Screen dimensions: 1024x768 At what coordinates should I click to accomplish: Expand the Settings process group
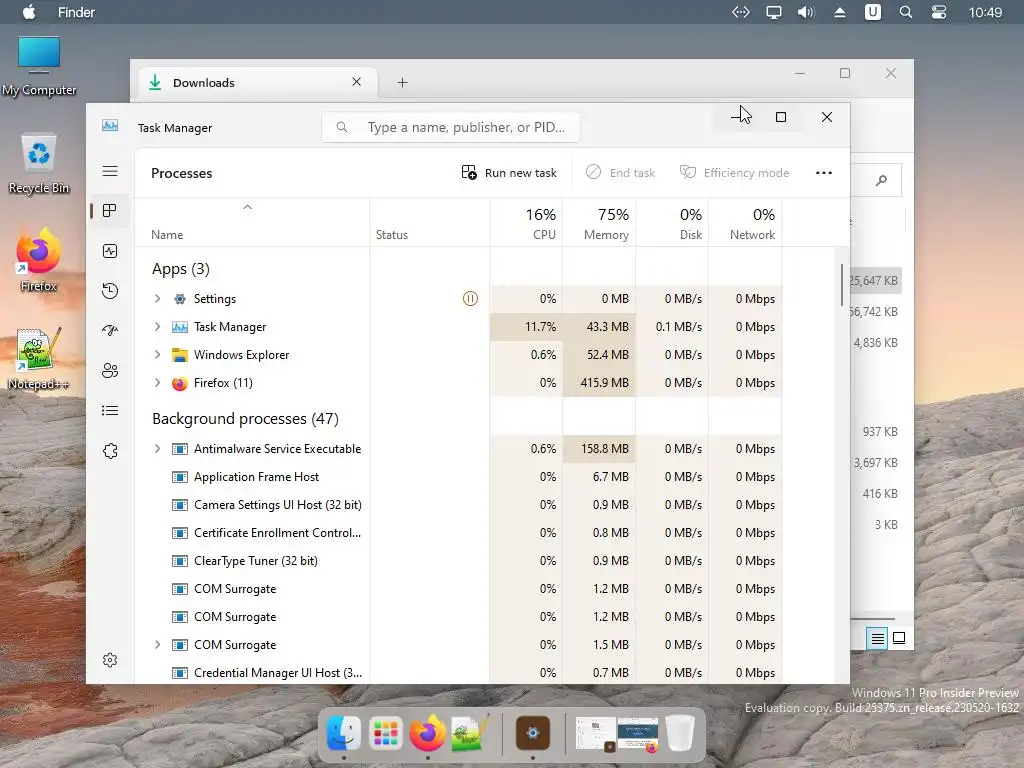157,298
